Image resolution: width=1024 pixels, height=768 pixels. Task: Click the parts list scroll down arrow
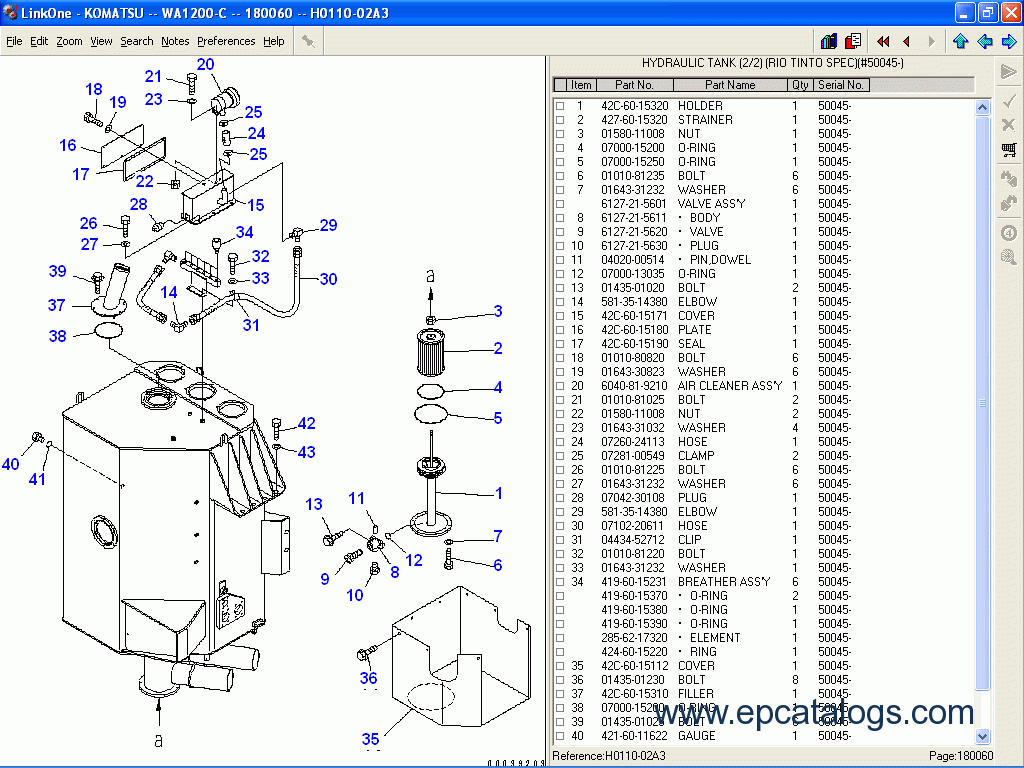click(982, 736)
